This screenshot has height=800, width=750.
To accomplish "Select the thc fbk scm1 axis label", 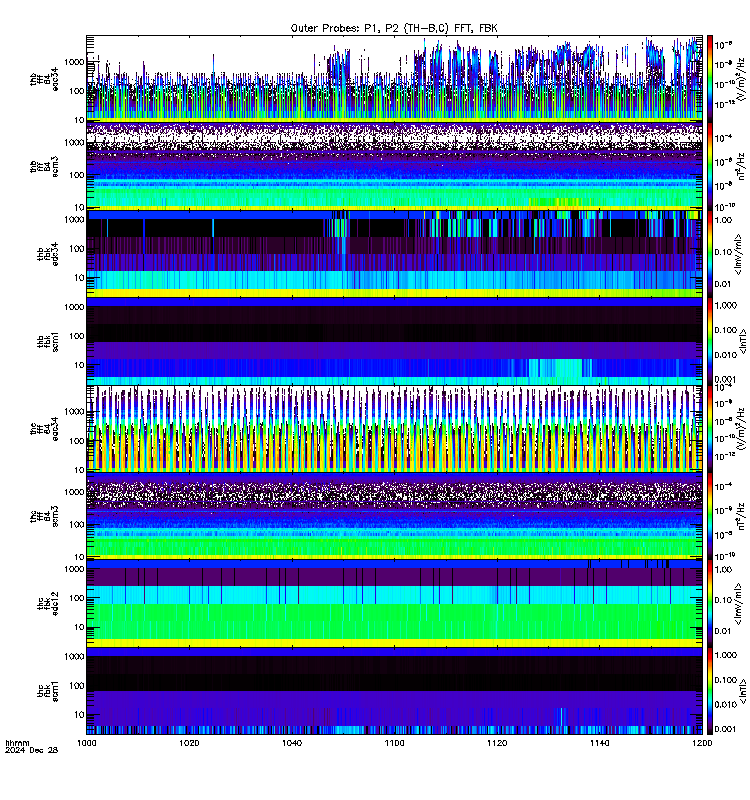I will click(x=48, y=691).
